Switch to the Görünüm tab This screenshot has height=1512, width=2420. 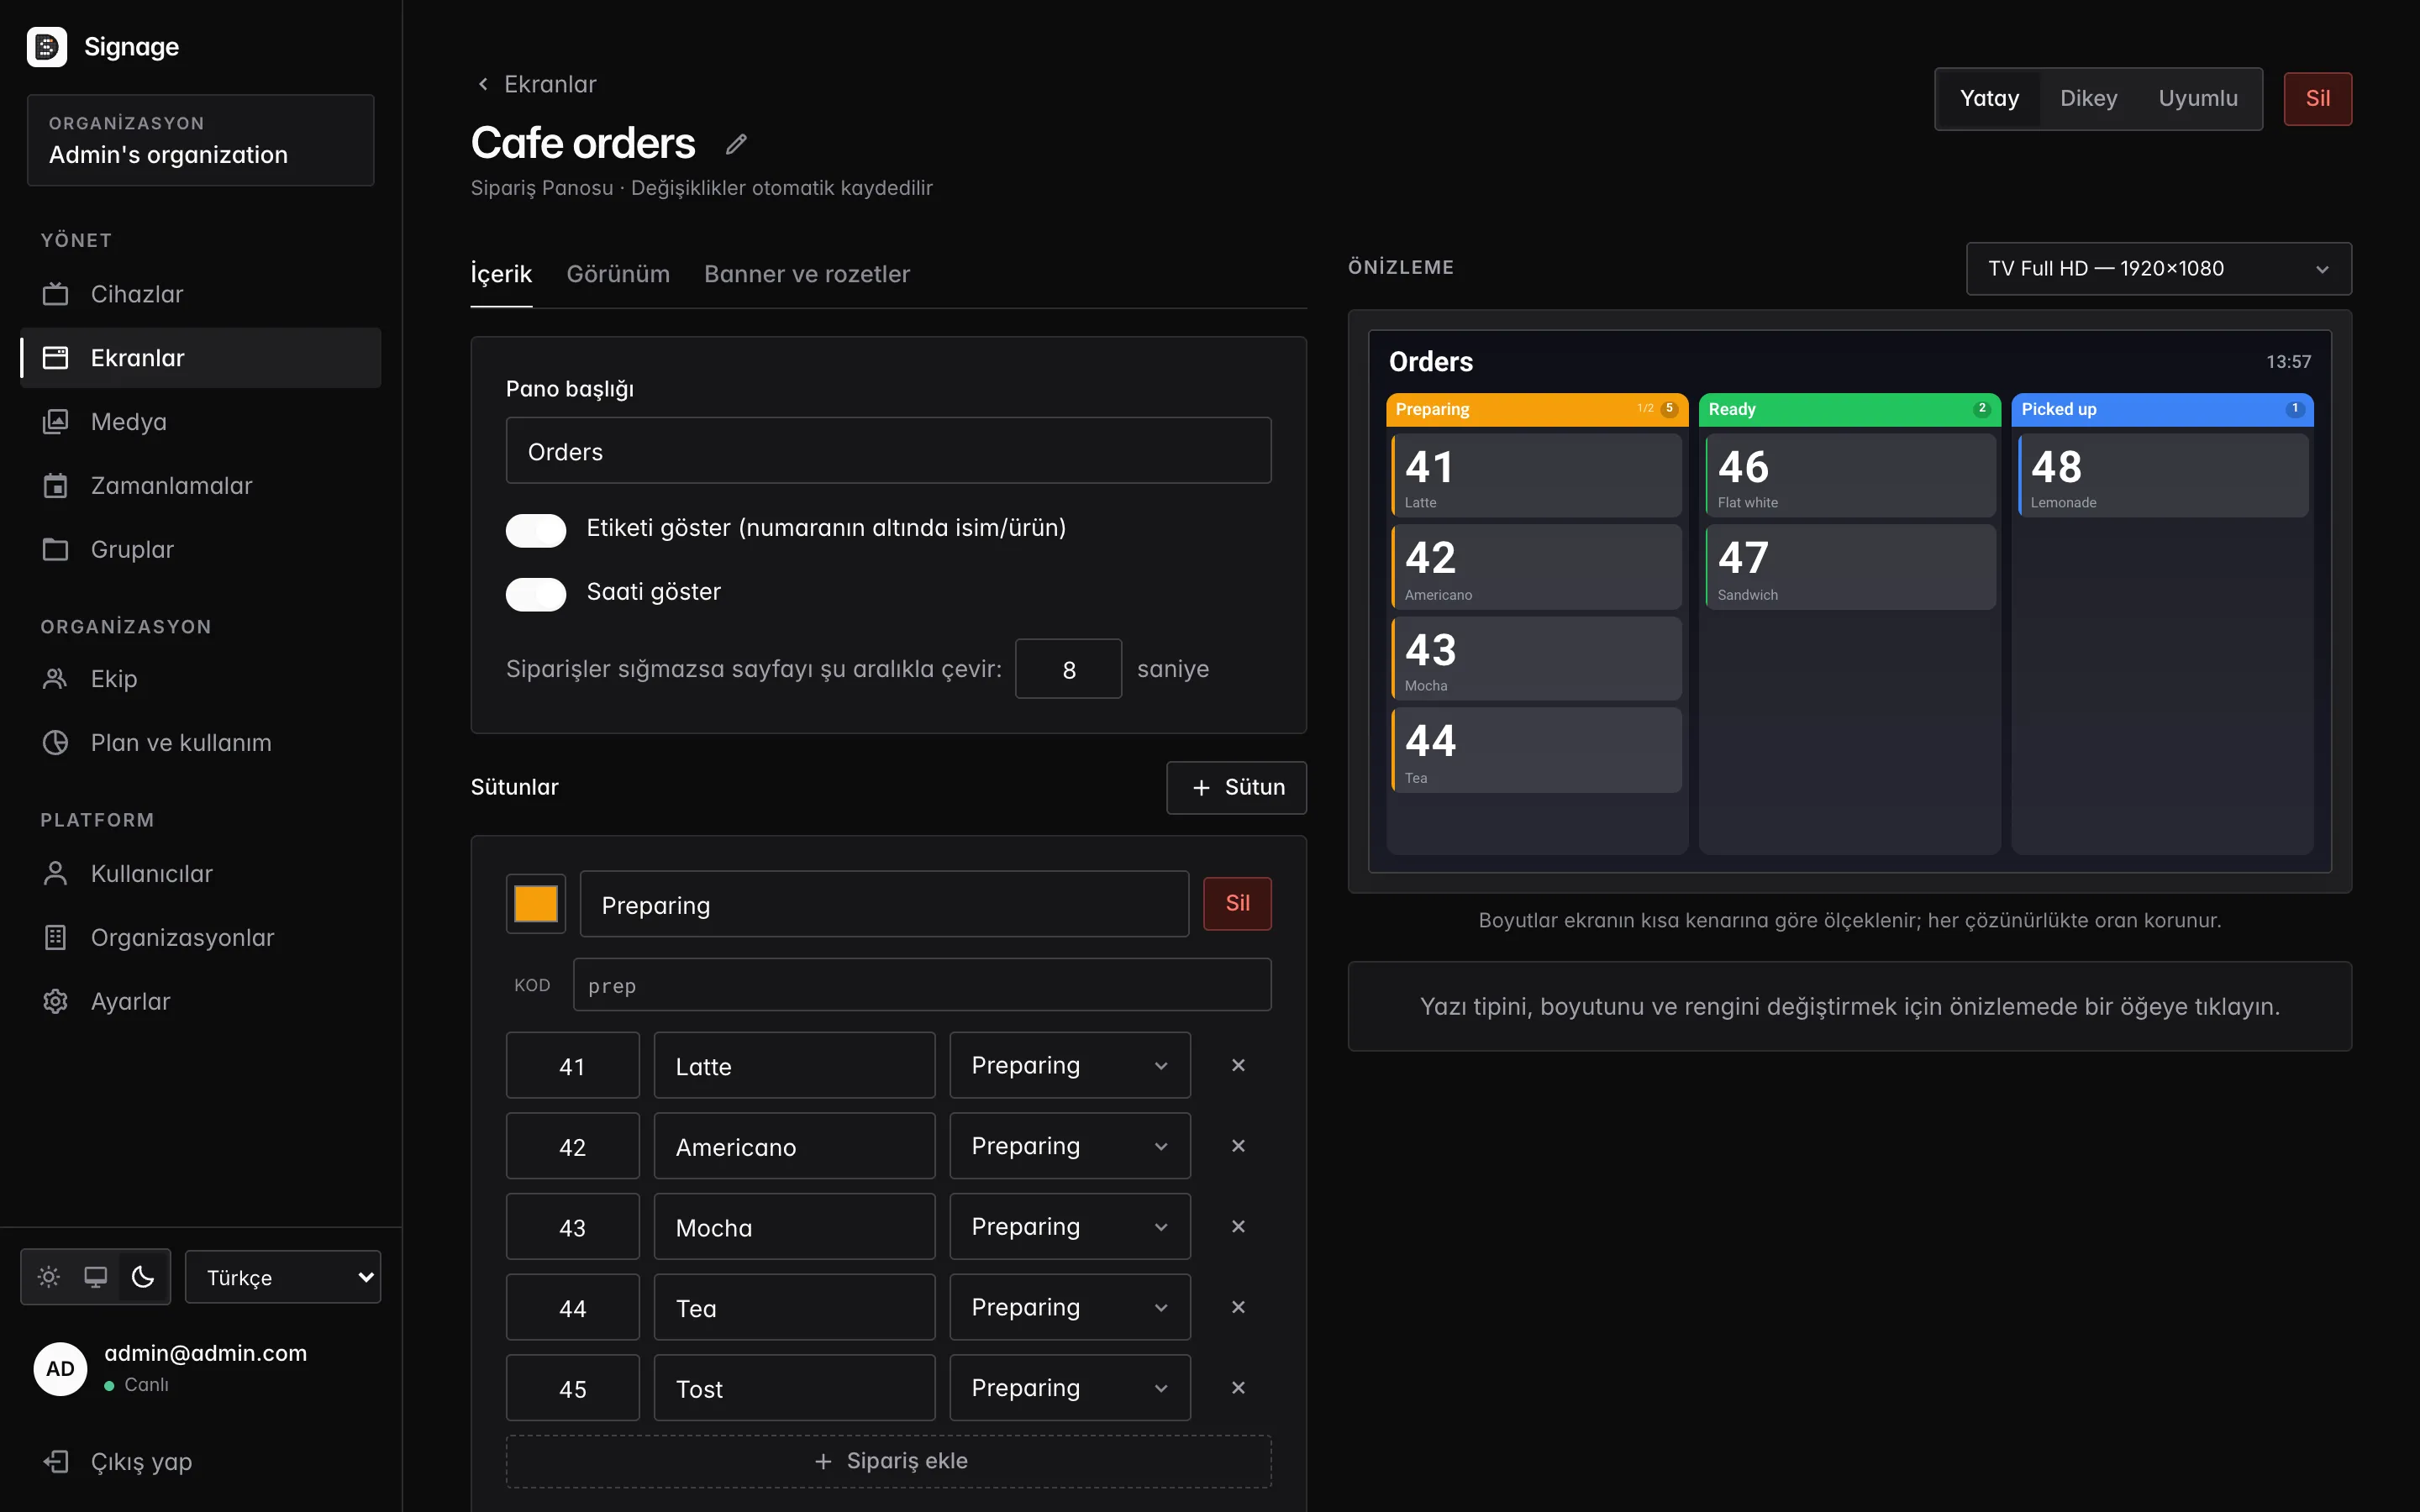point(618,274)
